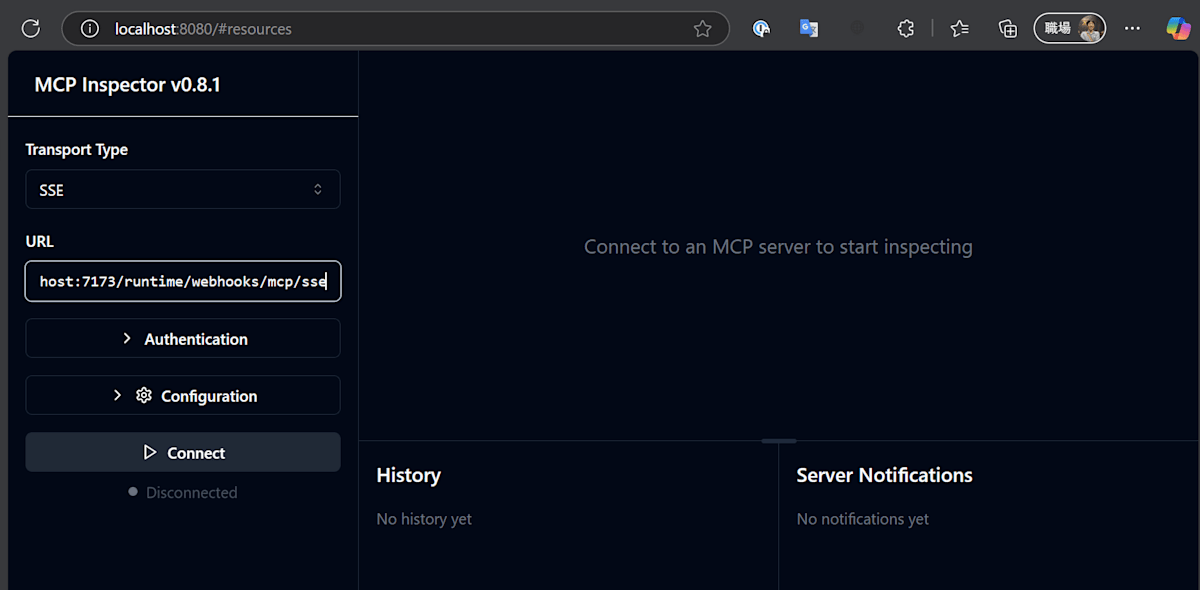Open the Transport Type SSE dropdown
The width and height of the screenshot is (1200, 590).
point(183,189)
